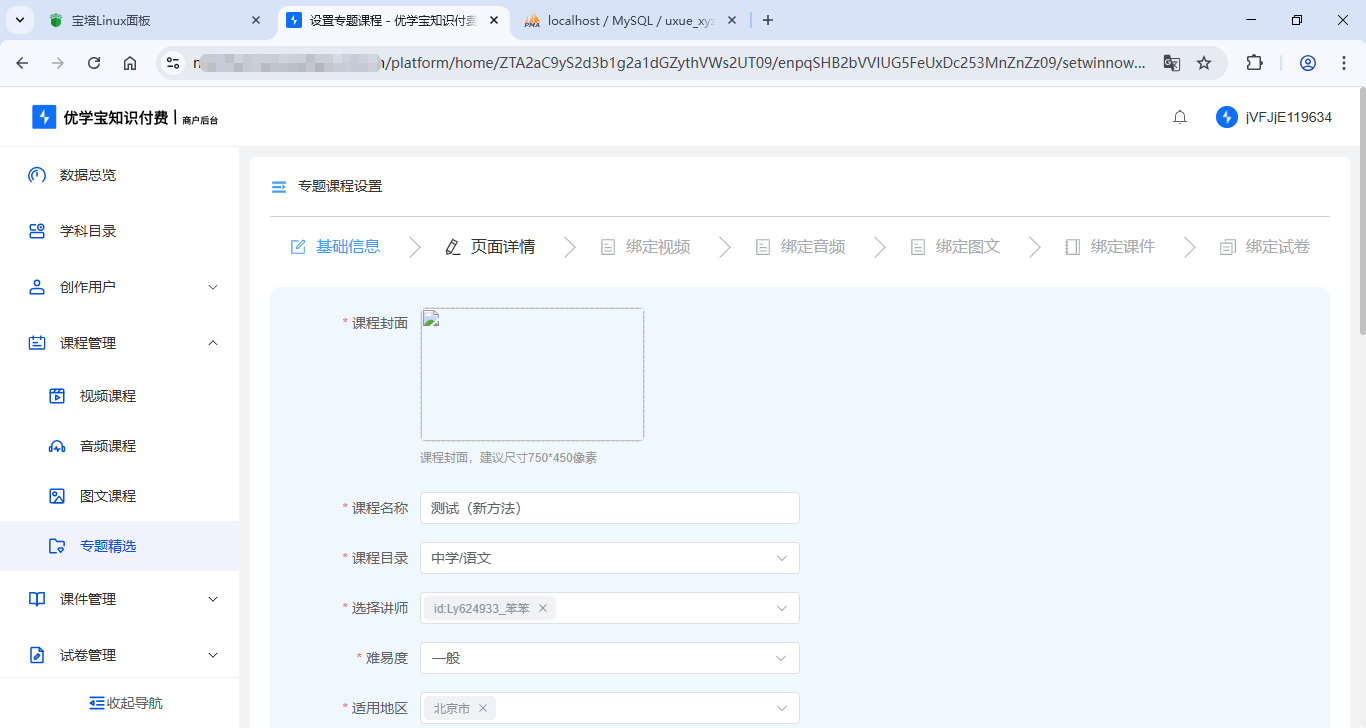Switch to the 绑定视频 step tab

(x=657, y=246)
